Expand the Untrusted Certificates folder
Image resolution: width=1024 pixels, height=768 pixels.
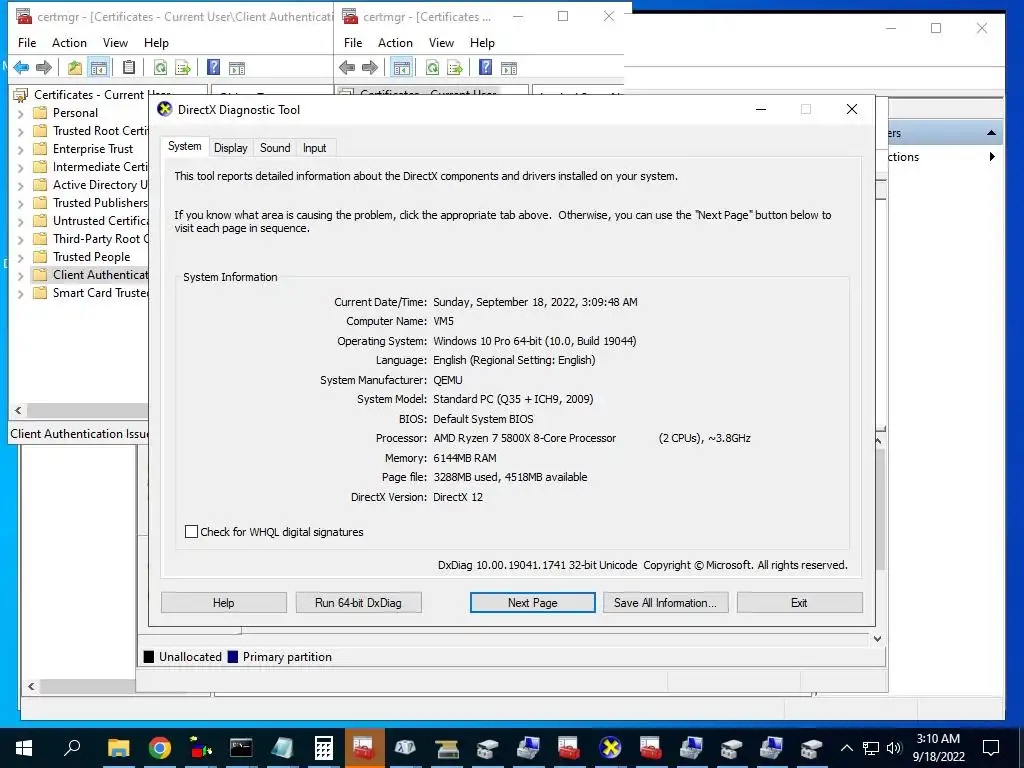click(20, 221)
